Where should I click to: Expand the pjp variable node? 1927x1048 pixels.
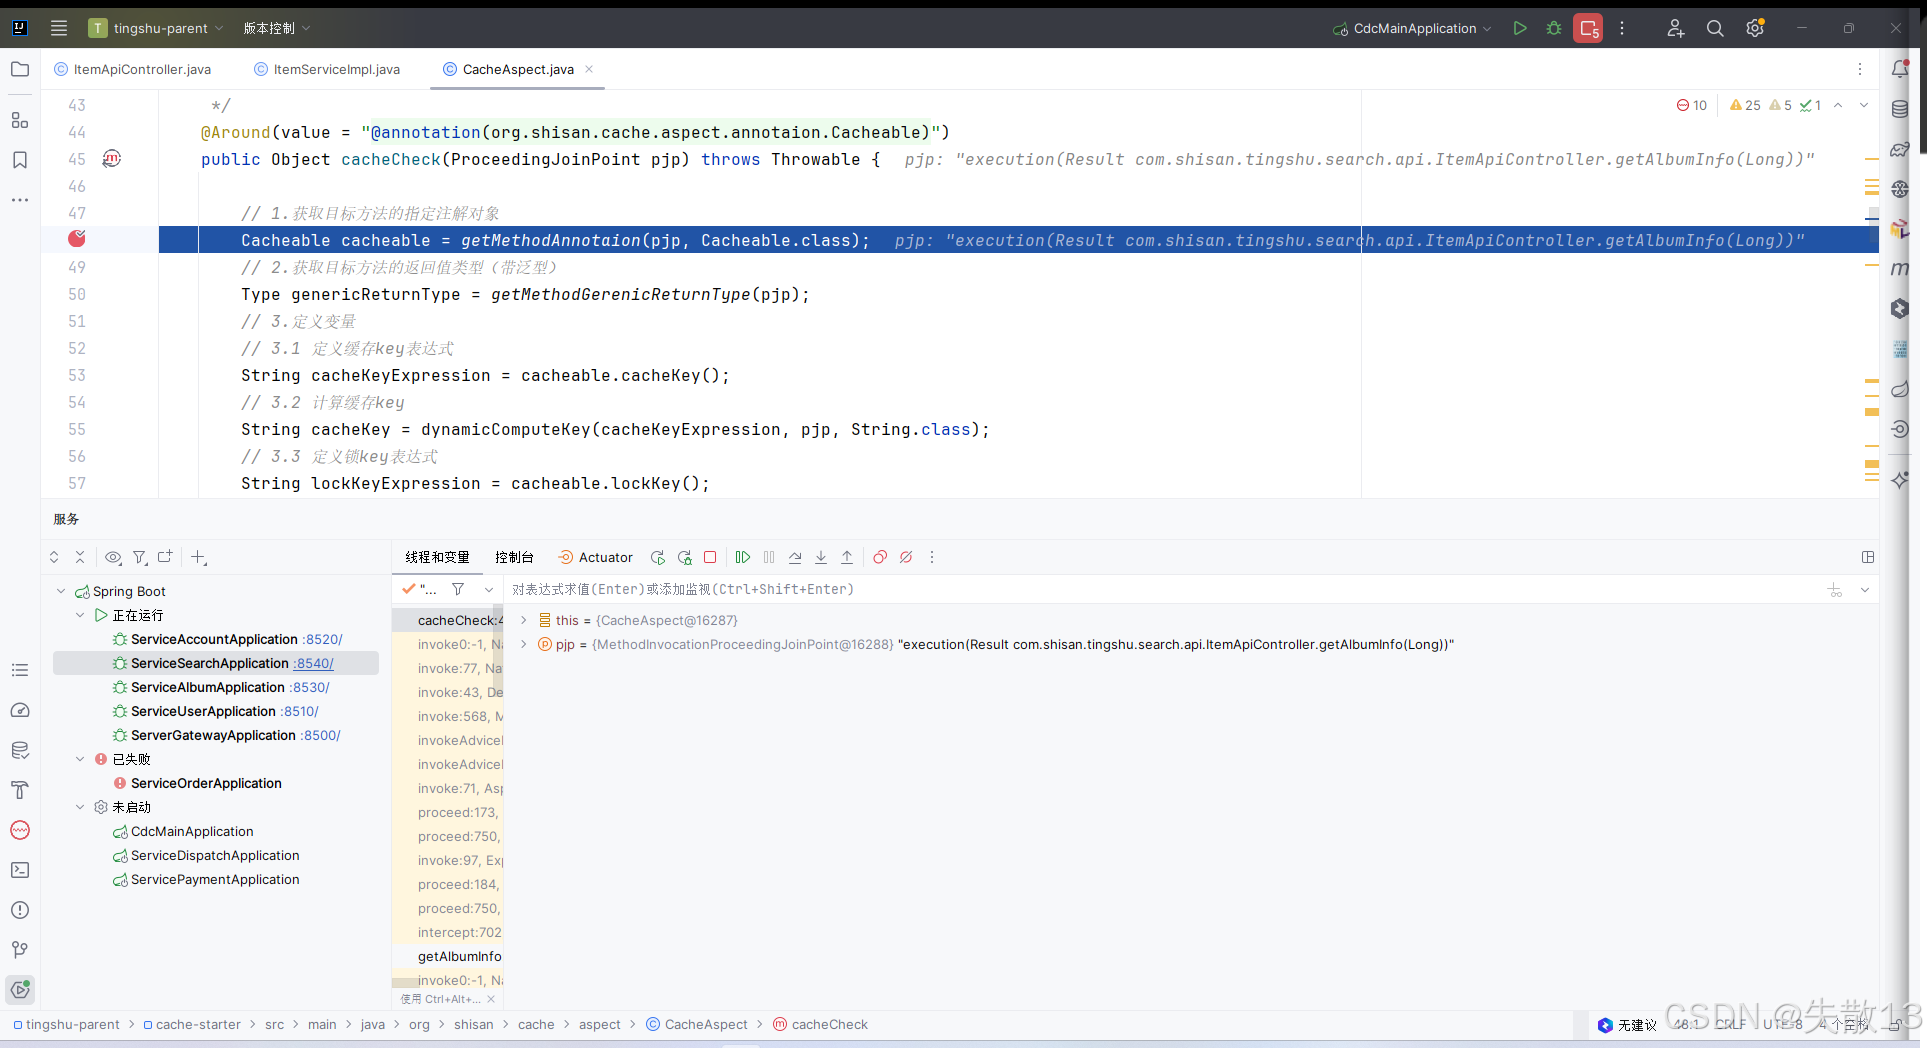[523, 644]
